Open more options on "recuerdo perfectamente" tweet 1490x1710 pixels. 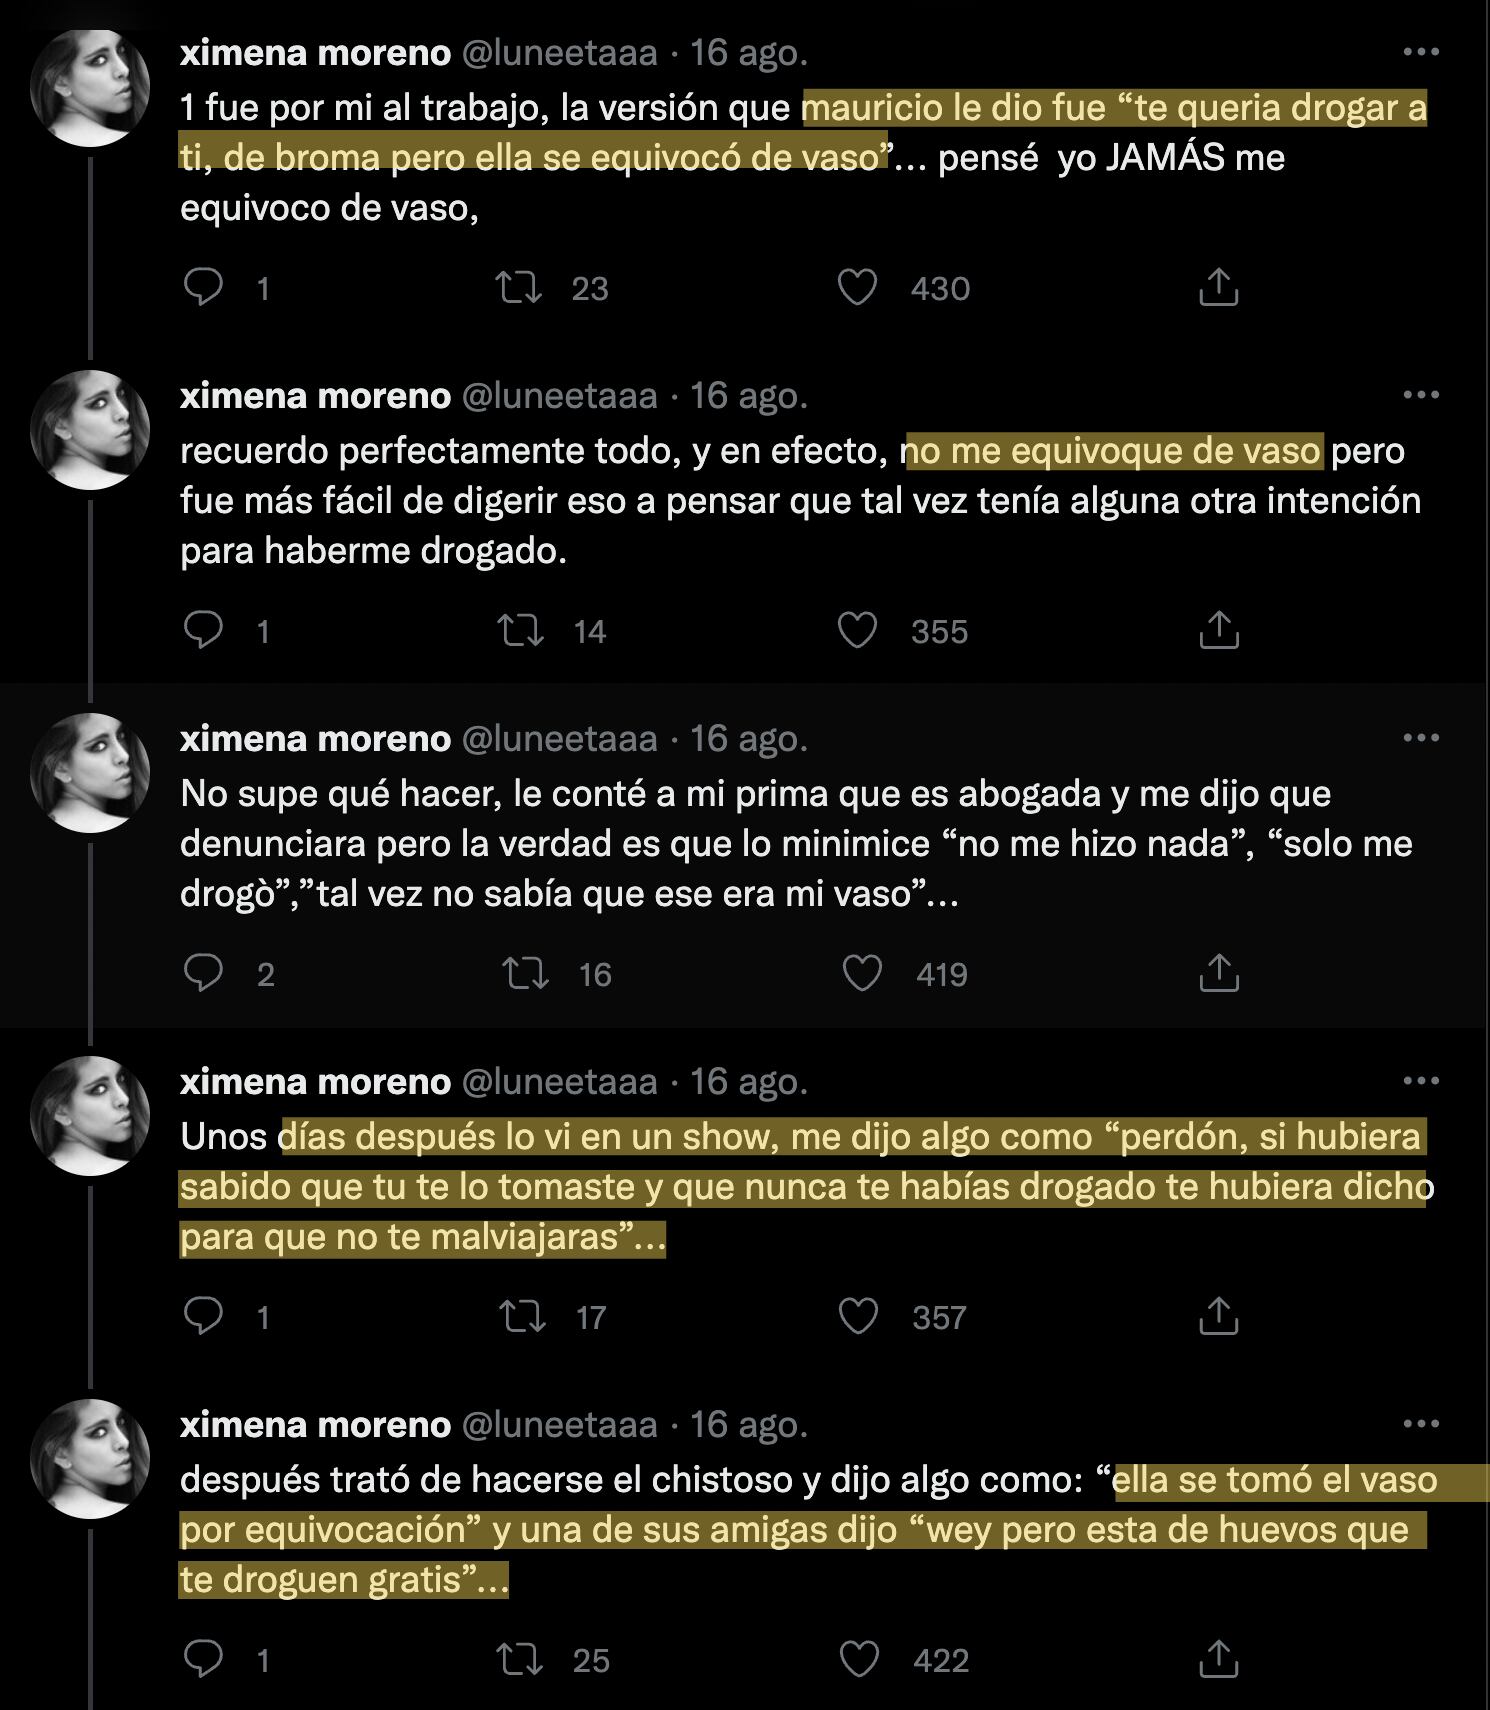[1421, 395]
